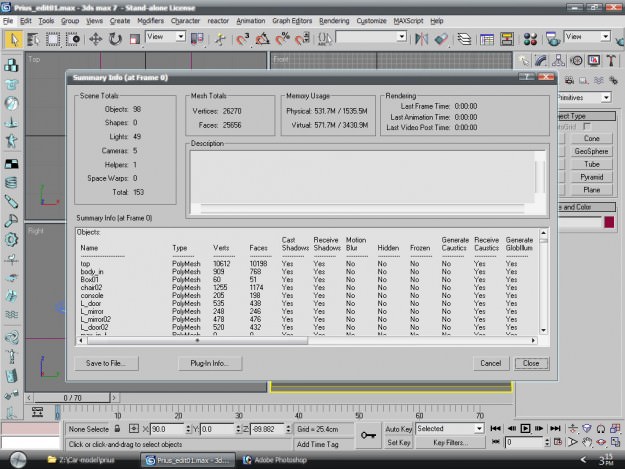Image resolution: width=625 pixels, height=469 pixels.
Task: Click the Render Scene teapot icon
Action: (552, 39)
